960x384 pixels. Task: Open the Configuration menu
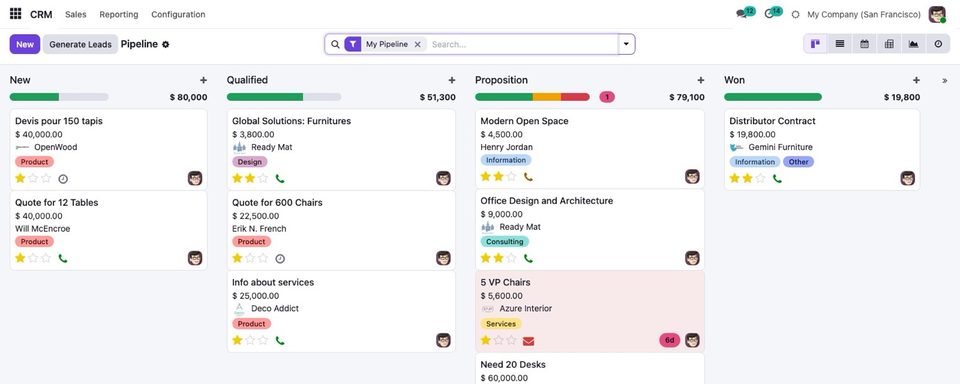[x=178, y=14]
